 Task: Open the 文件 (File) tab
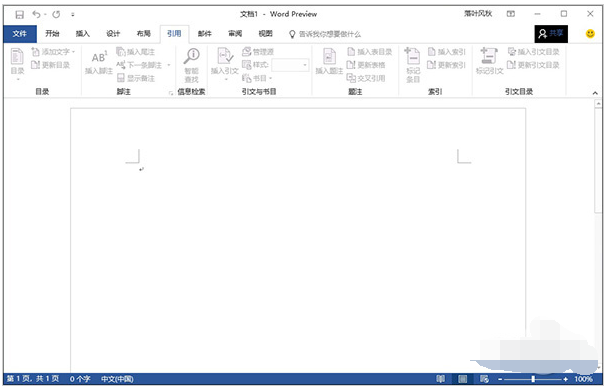click(x=20, y=34)
